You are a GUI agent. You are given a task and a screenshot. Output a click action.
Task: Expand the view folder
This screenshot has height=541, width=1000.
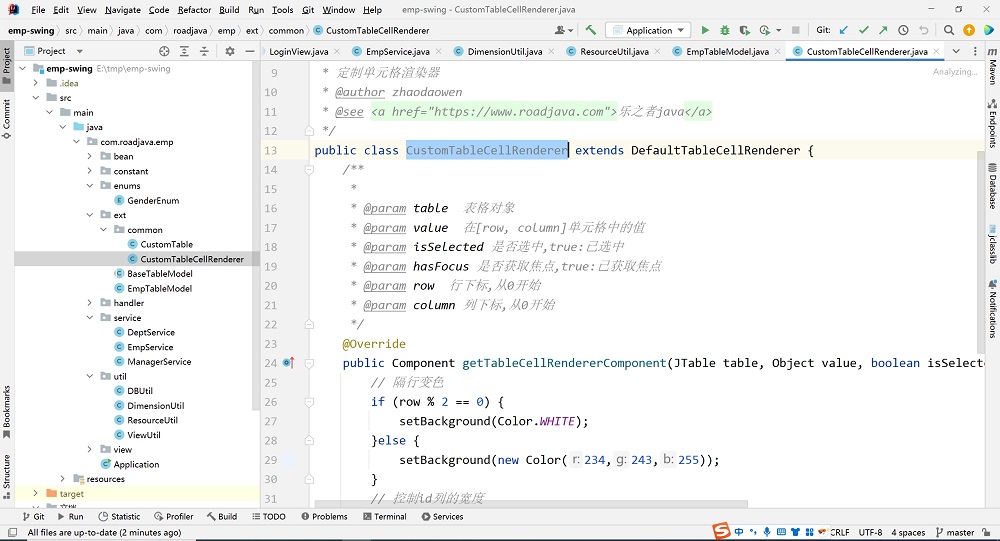90,450
